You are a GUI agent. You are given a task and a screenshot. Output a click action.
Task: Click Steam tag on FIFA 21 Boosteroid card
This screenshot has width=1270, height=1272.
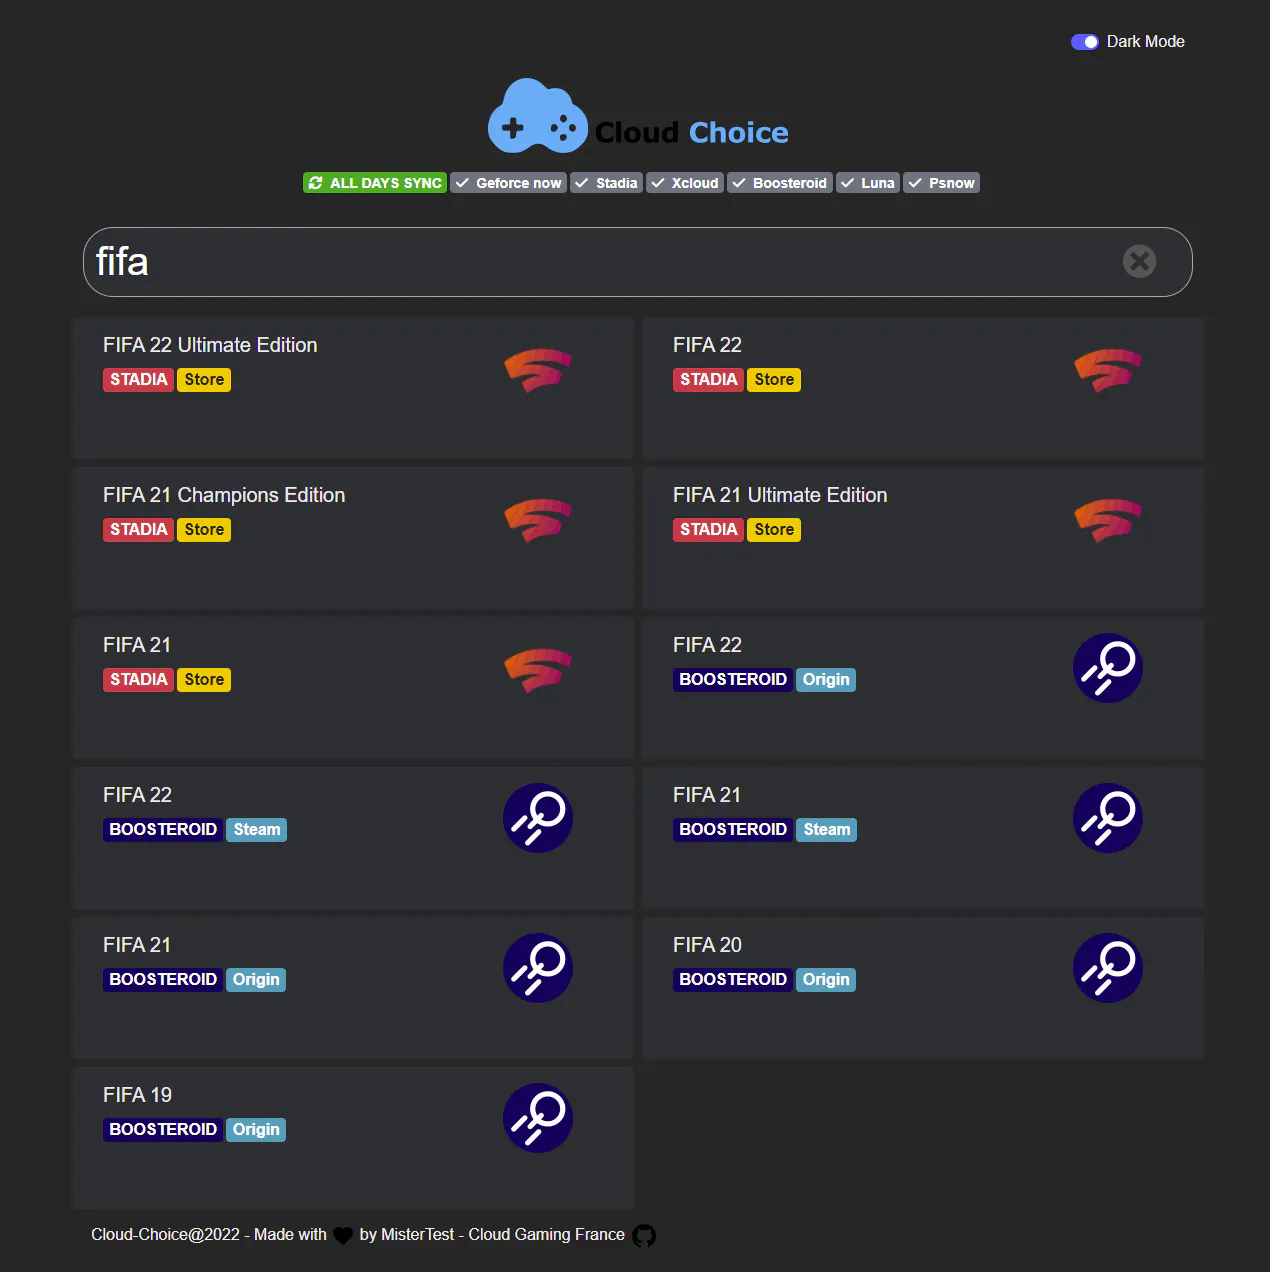click(827, 830)
